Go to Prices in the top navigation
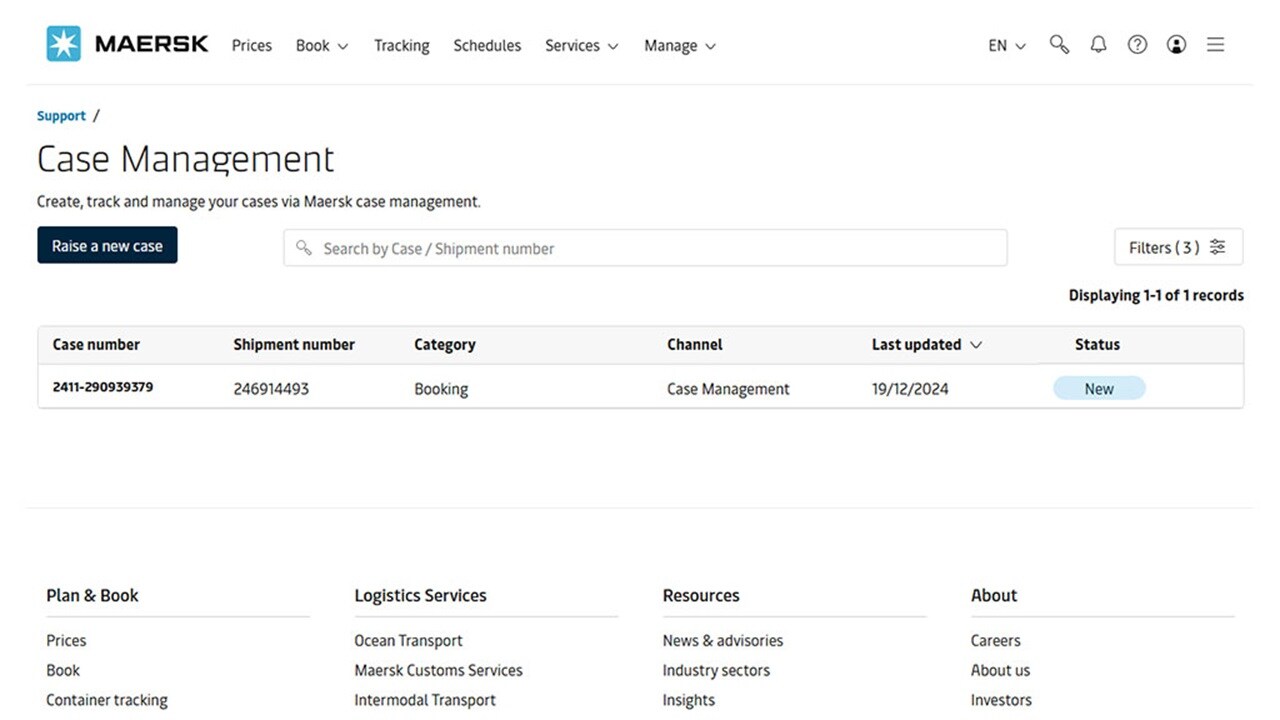 (x=251, y=46)
